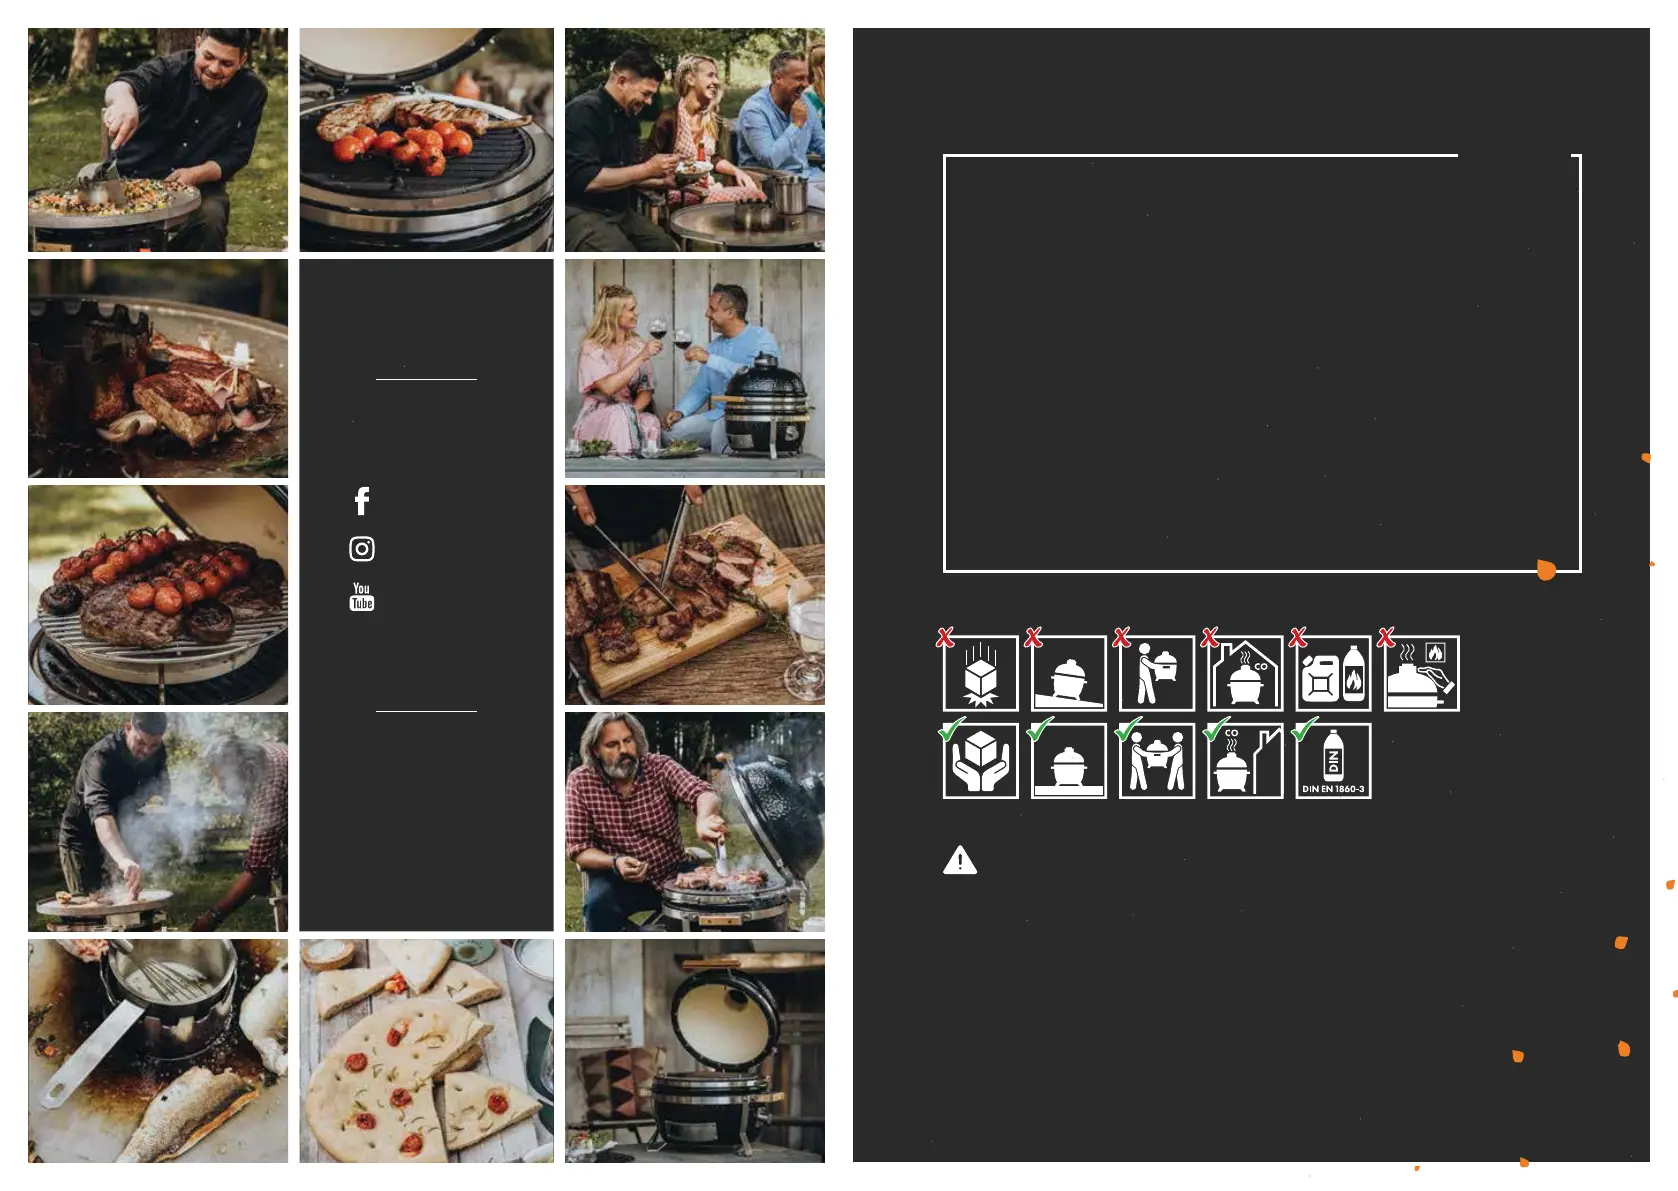Image resolution: width=1678 pixels, height=1191 pixels.
Task: Select the sliced steak on cutting board photo
Action: click(695, 595)
